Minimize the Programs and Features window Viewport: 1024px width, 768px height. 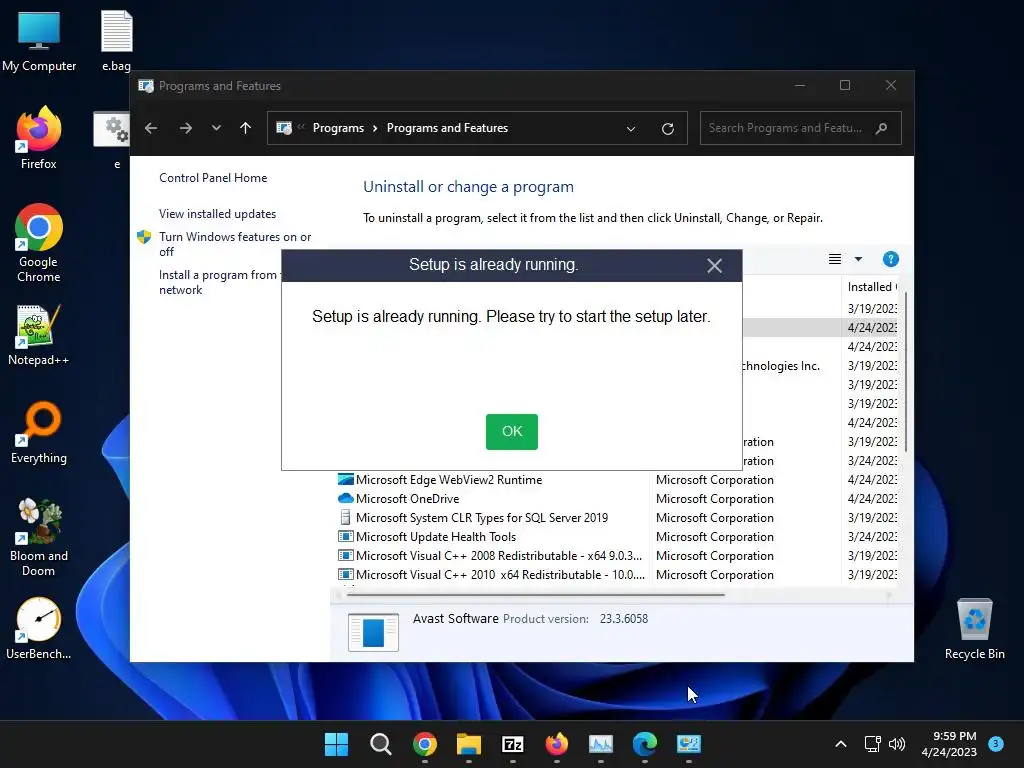pos(799,86)
